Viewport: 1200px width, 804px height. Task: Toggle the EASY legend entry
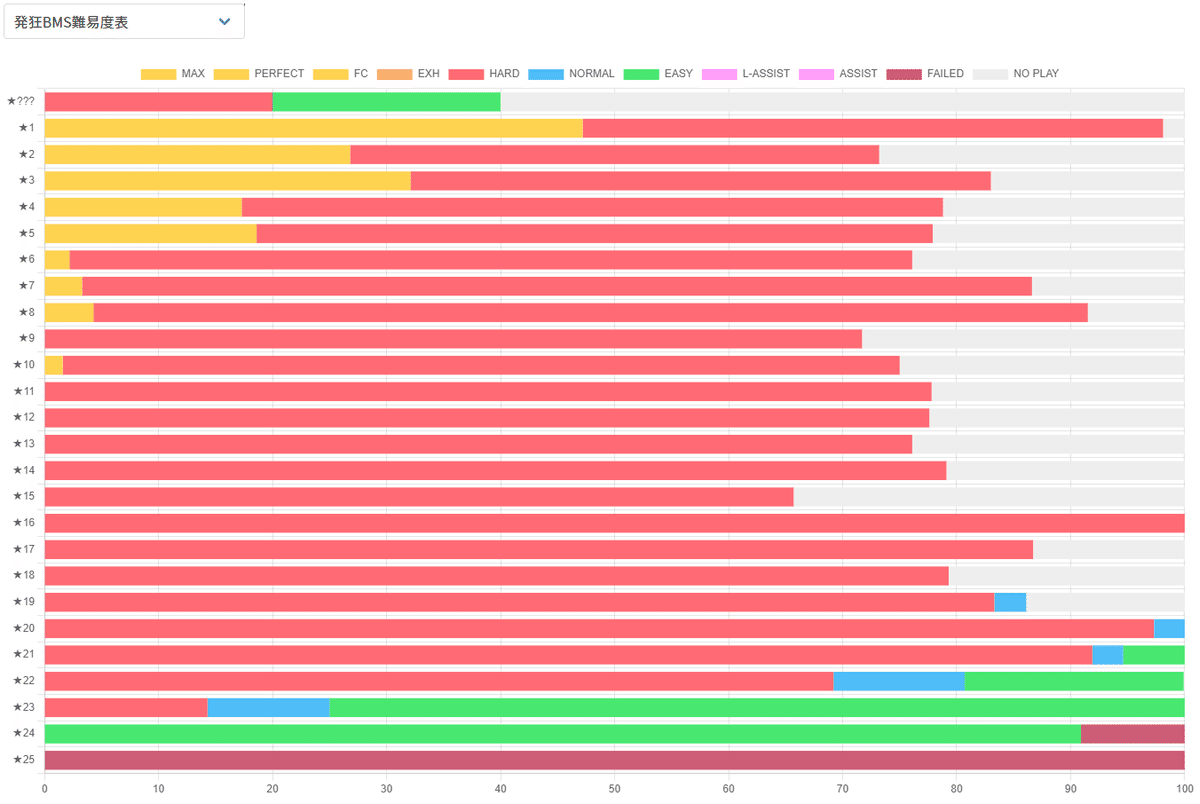pos(658,74)
